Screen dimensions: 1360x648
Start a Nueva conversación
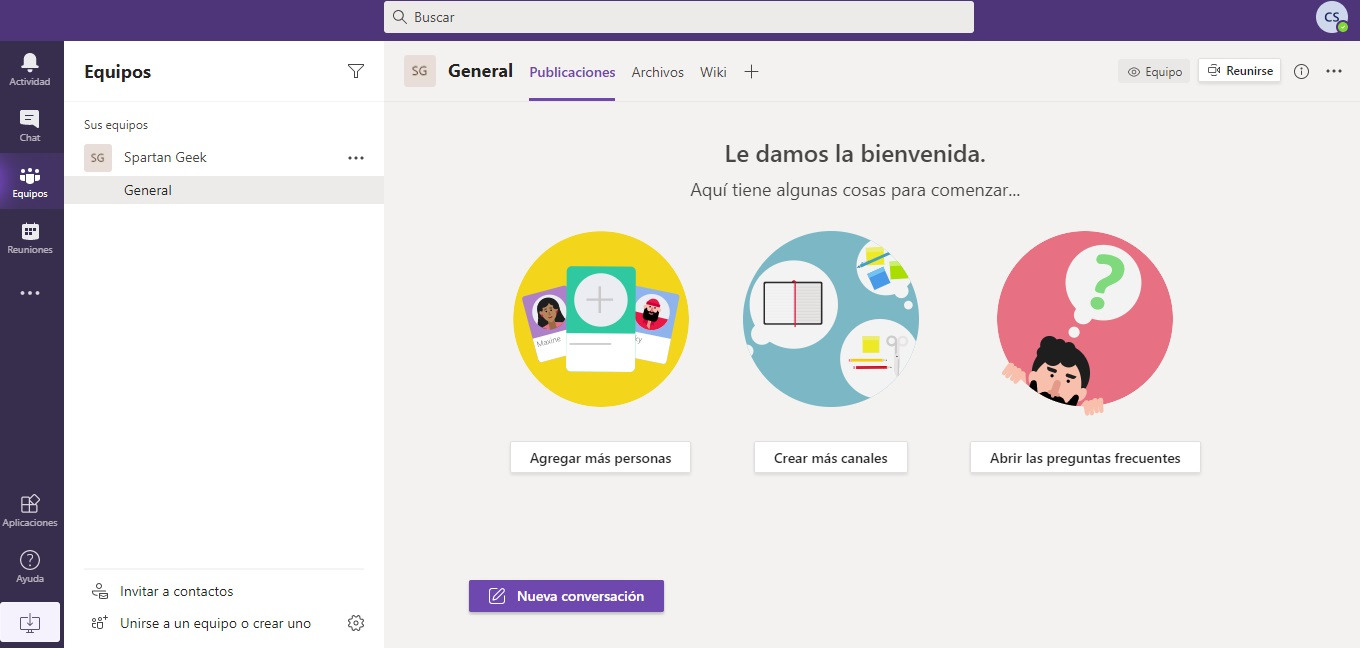click(x=566, y=596)
